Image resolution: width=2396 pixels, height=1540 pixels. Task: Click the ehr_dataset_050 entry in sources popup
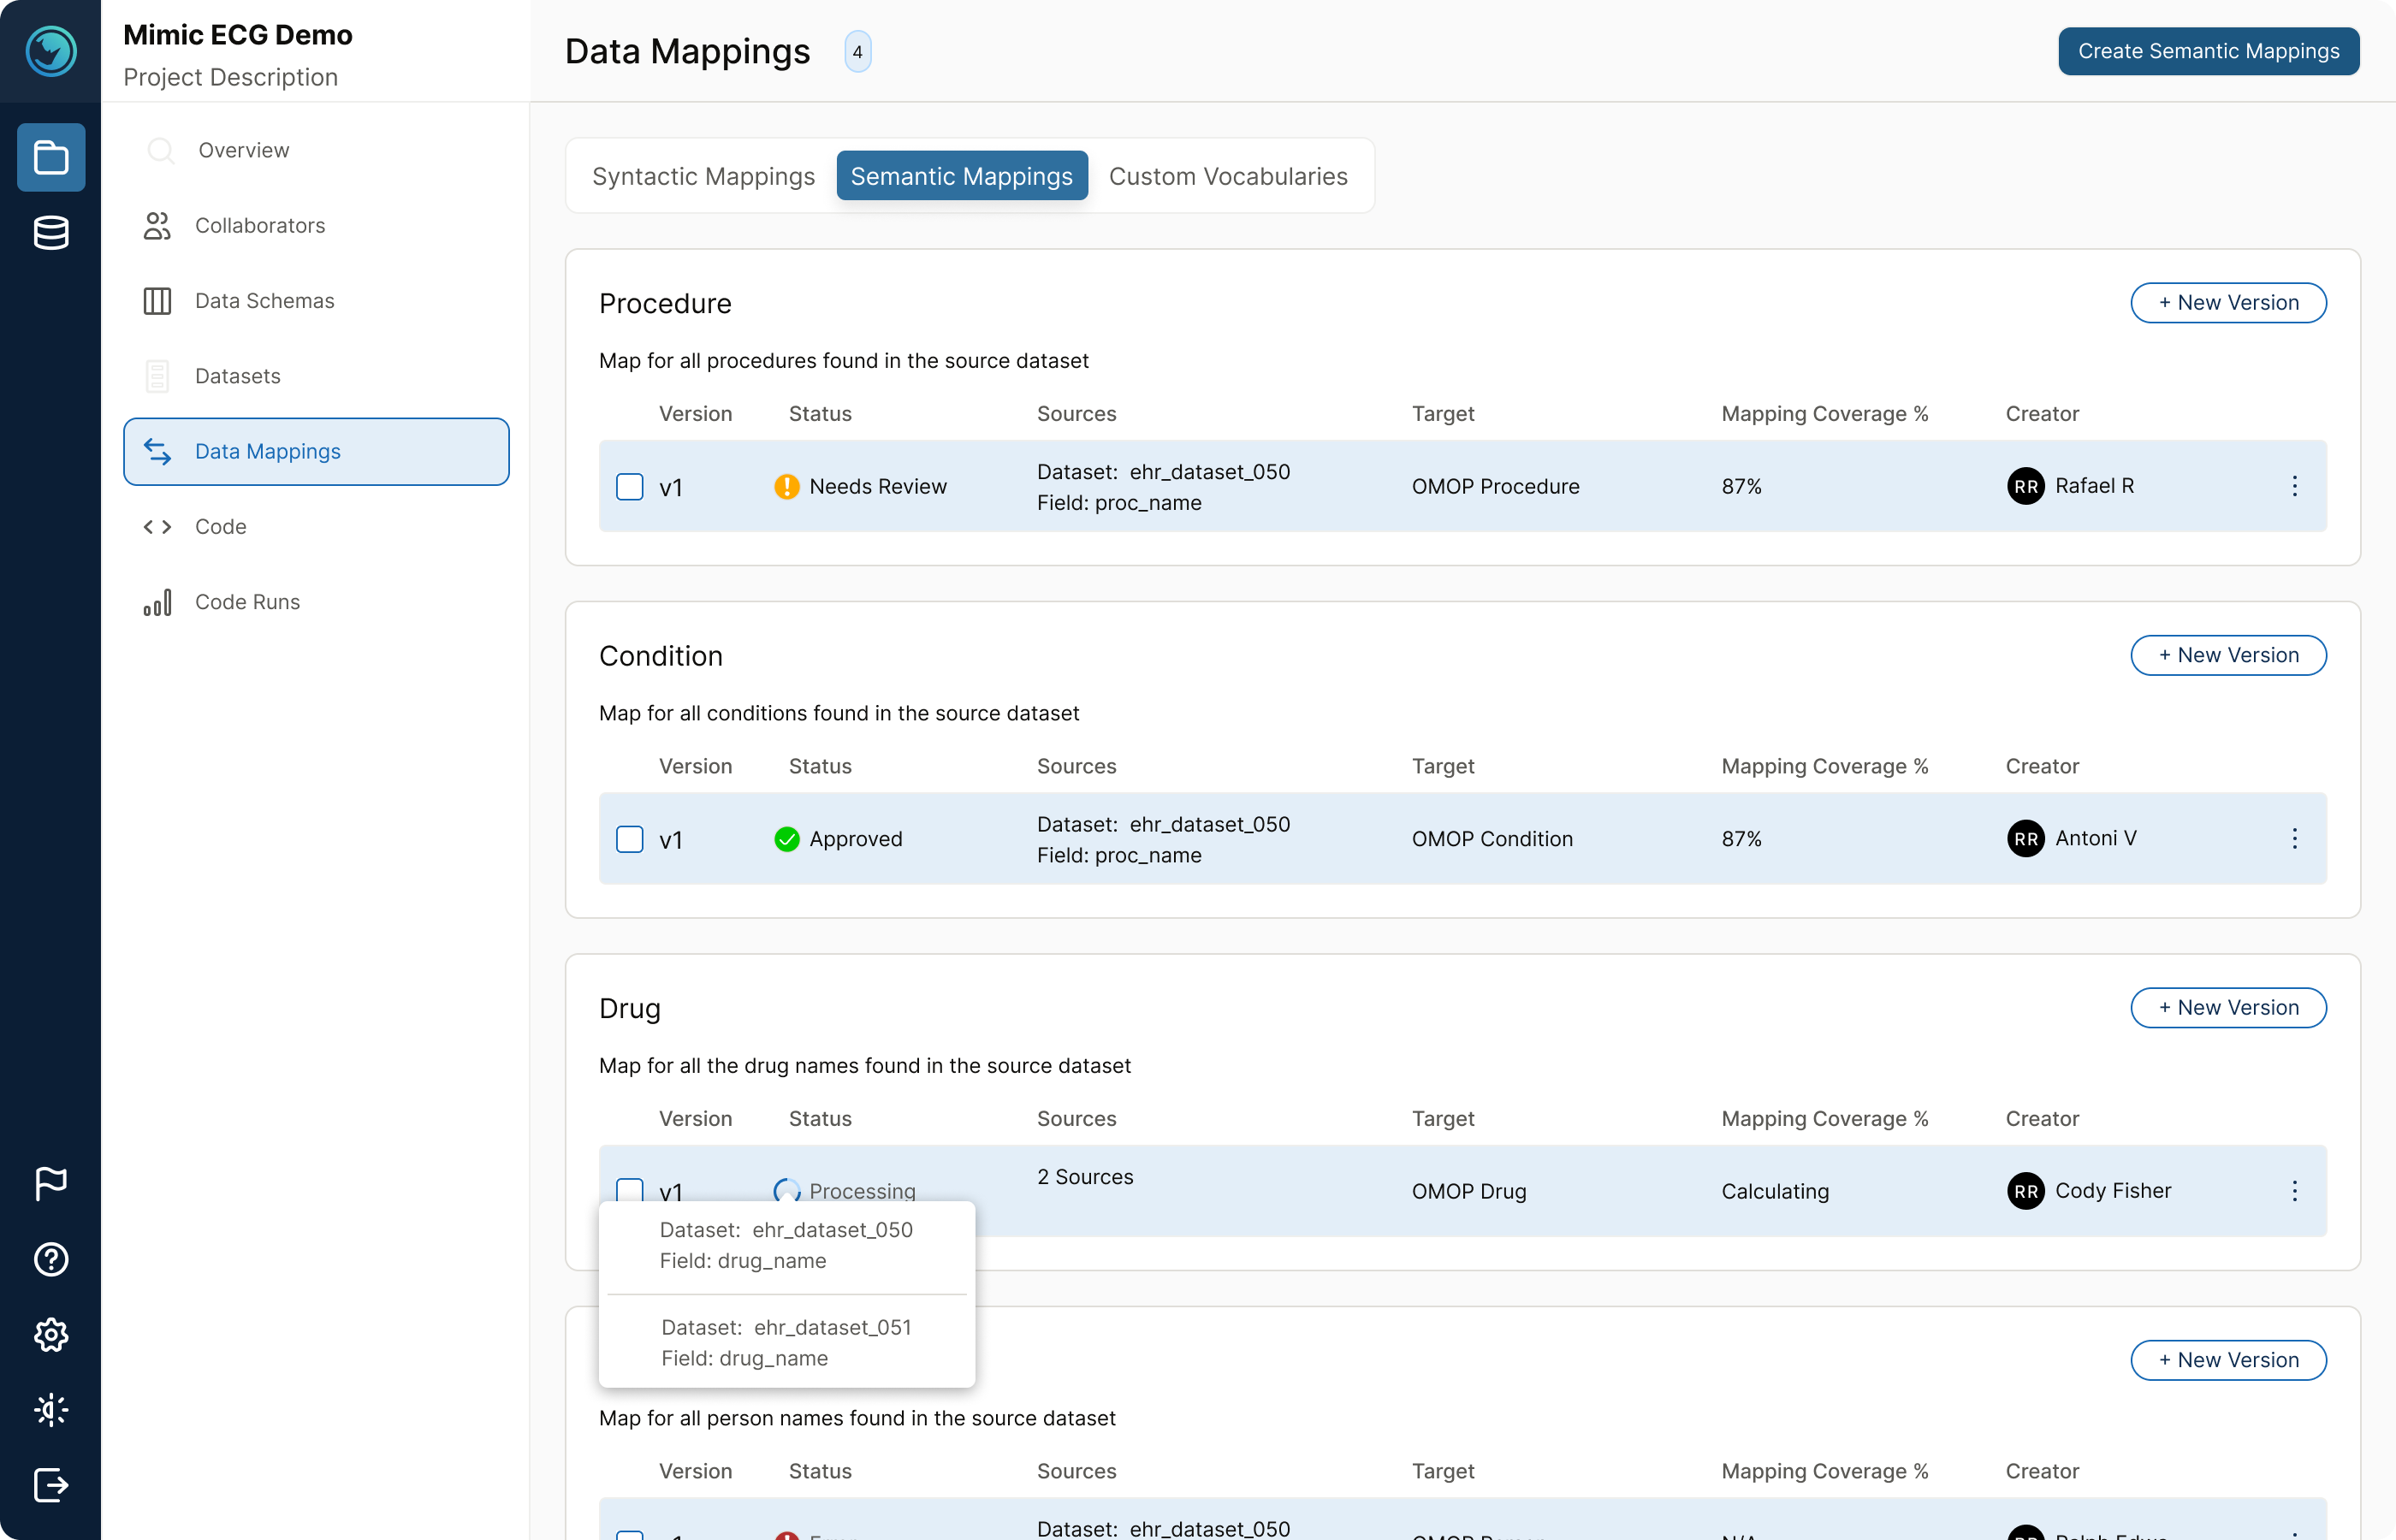786,1245
